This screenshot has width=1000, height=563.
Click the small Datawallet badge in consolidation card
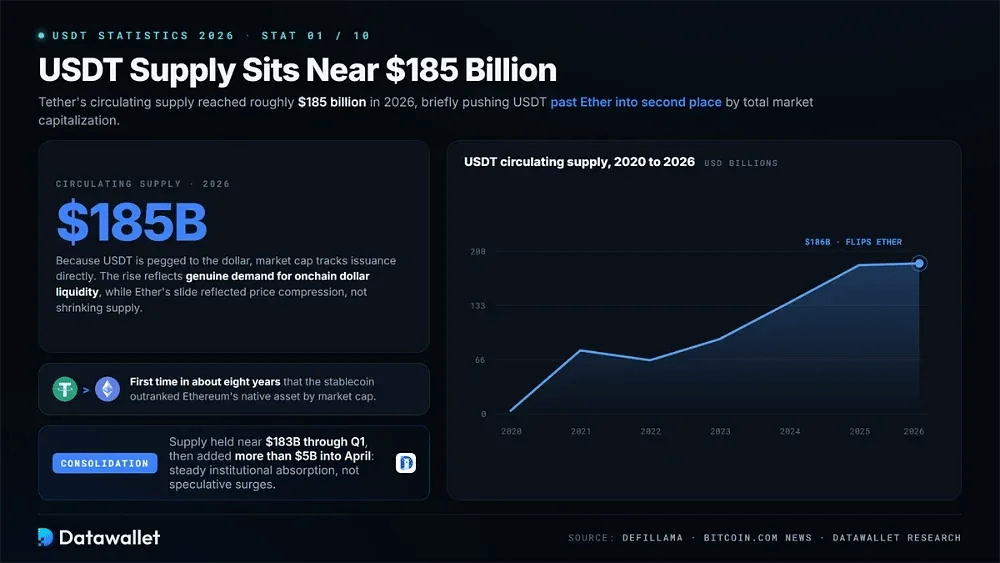pyautogui.click(x=406, y=463)
